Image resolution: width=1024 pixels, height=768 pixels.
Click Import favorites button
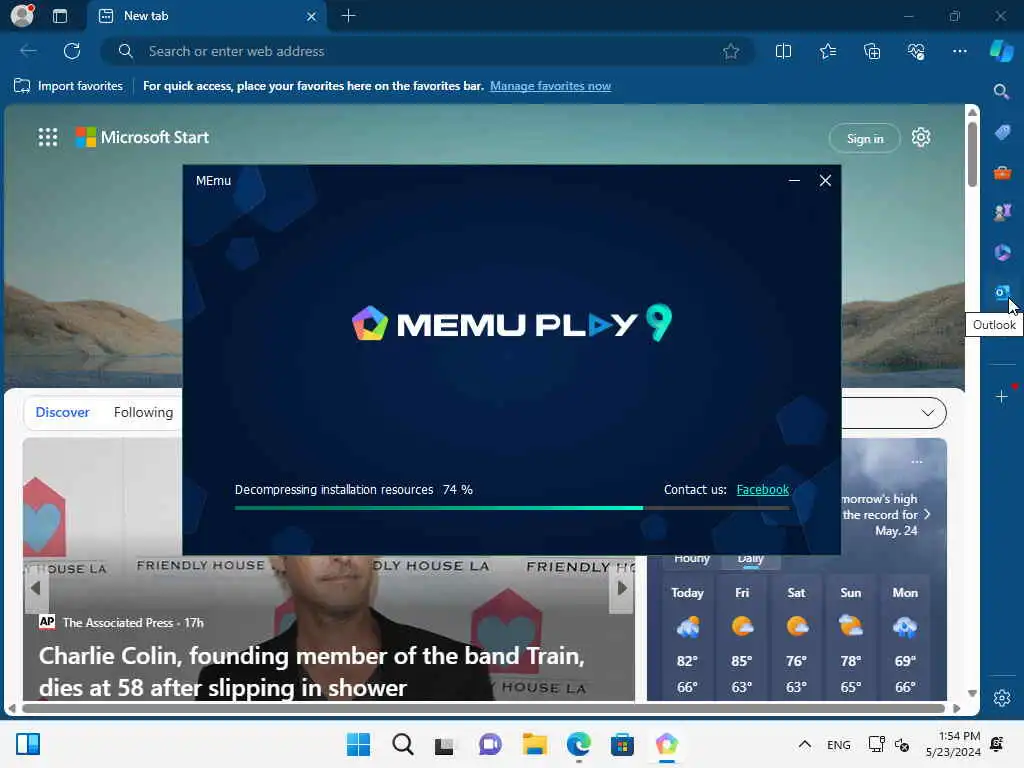(69, 86)
